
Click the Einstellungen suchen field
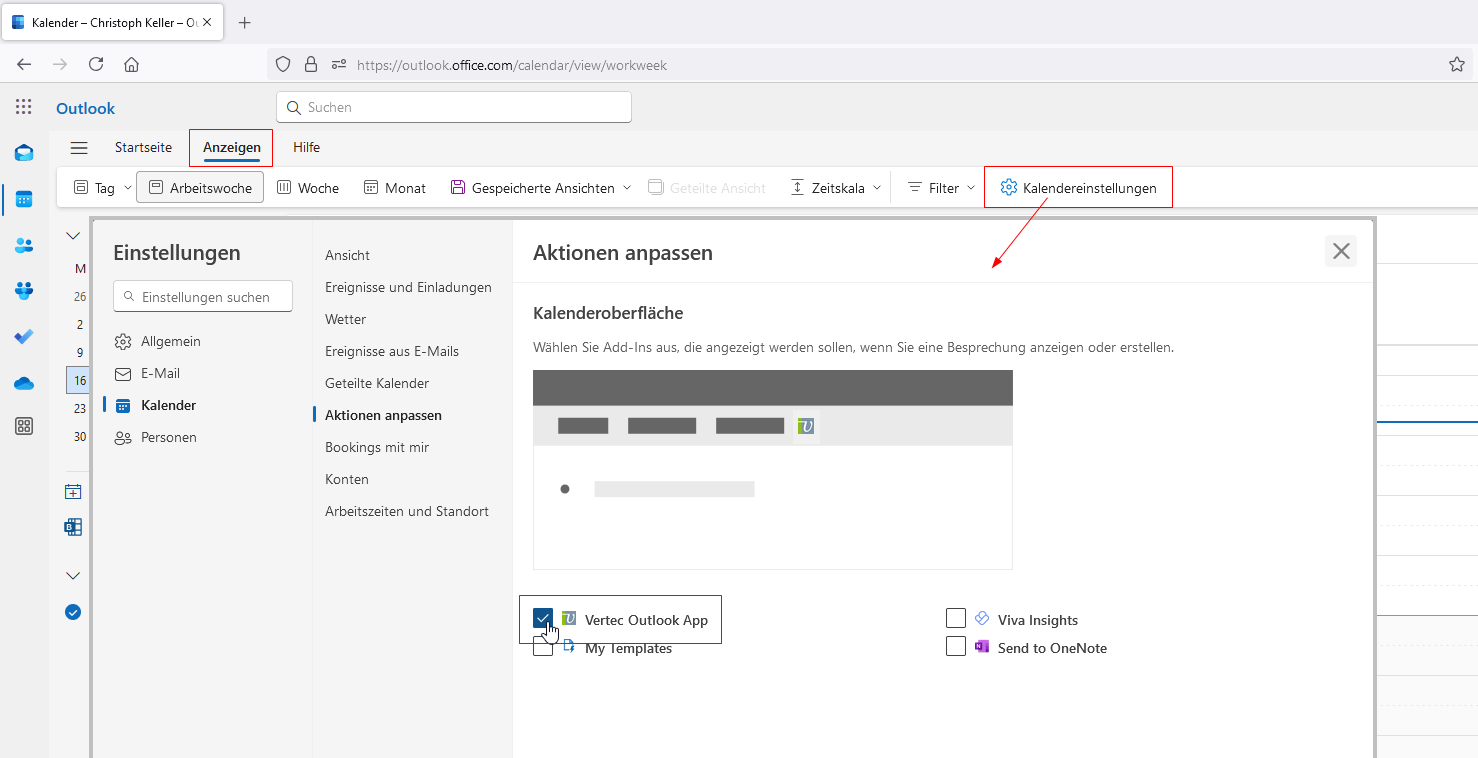(204, 297)
